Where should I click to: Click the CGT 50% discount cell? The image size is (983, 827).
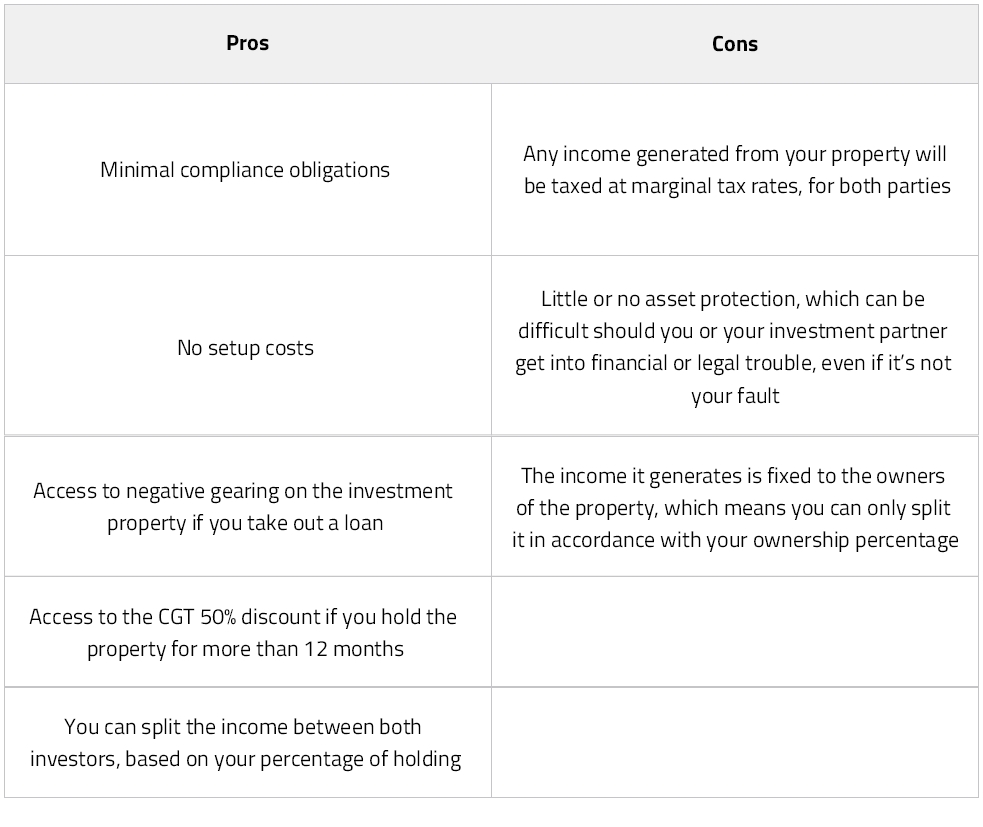coord(248,632)
